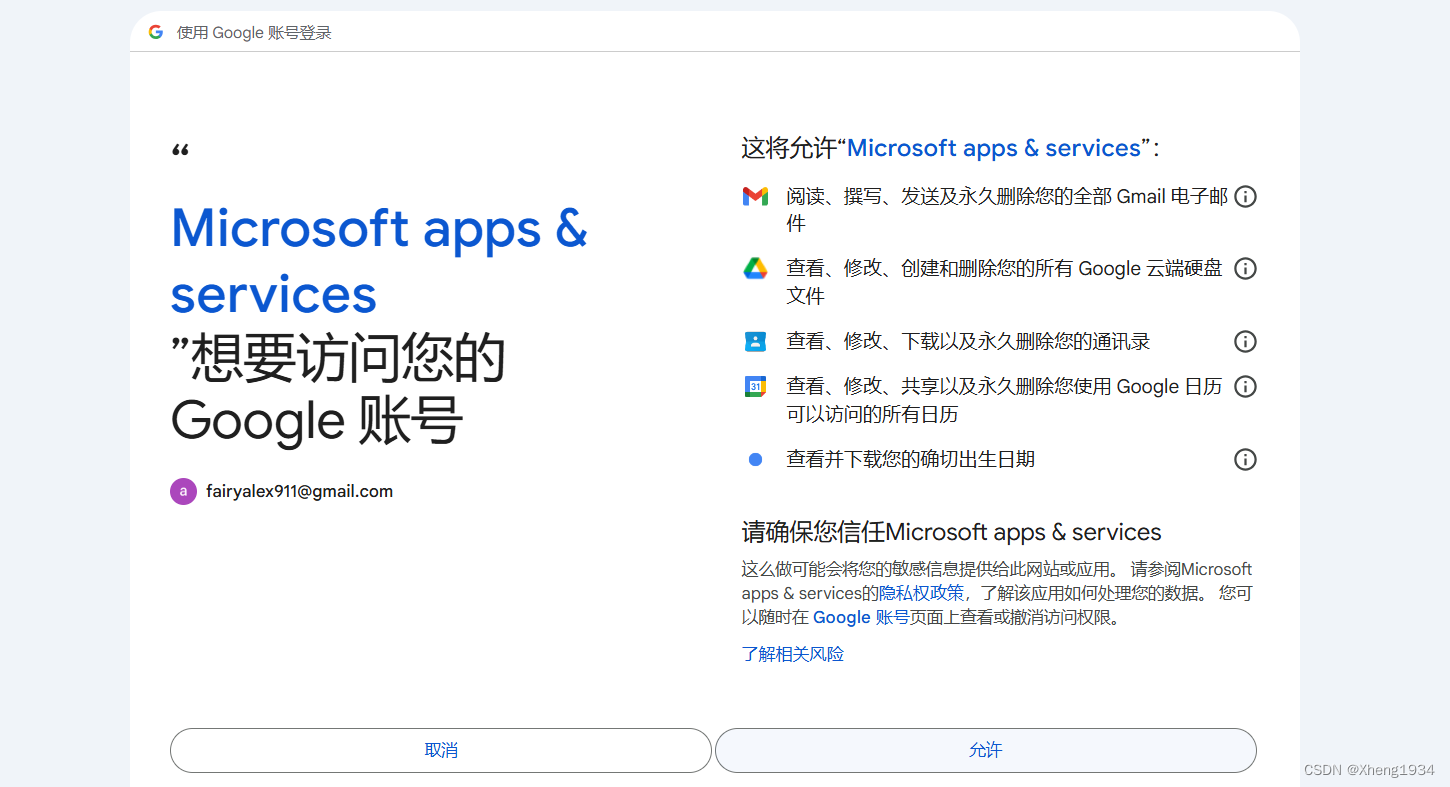Click the calendar permission text mentioning Google 日历
This screenshot has width=1450, height=787.
coord(1004,400)
